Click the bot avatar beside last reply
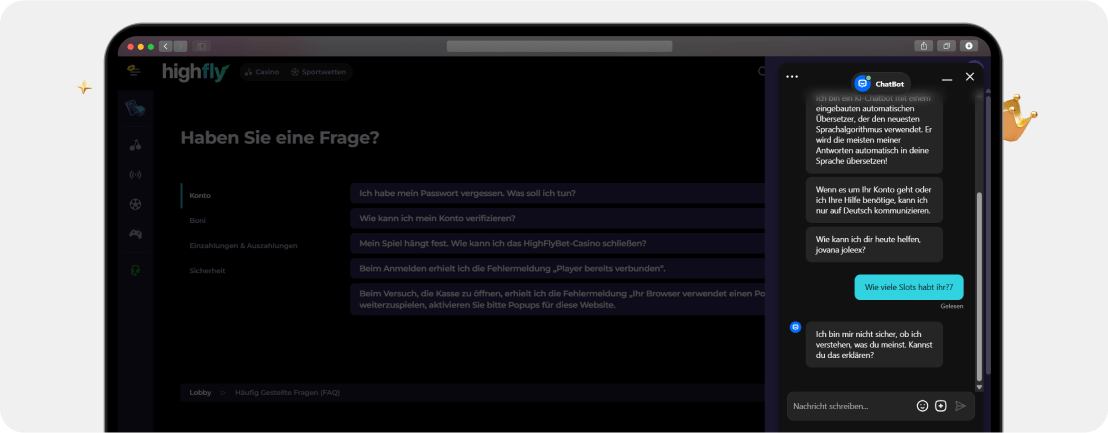Viewport: 1108px width, 433px height. pyautogui.click(x=795, y=327)
